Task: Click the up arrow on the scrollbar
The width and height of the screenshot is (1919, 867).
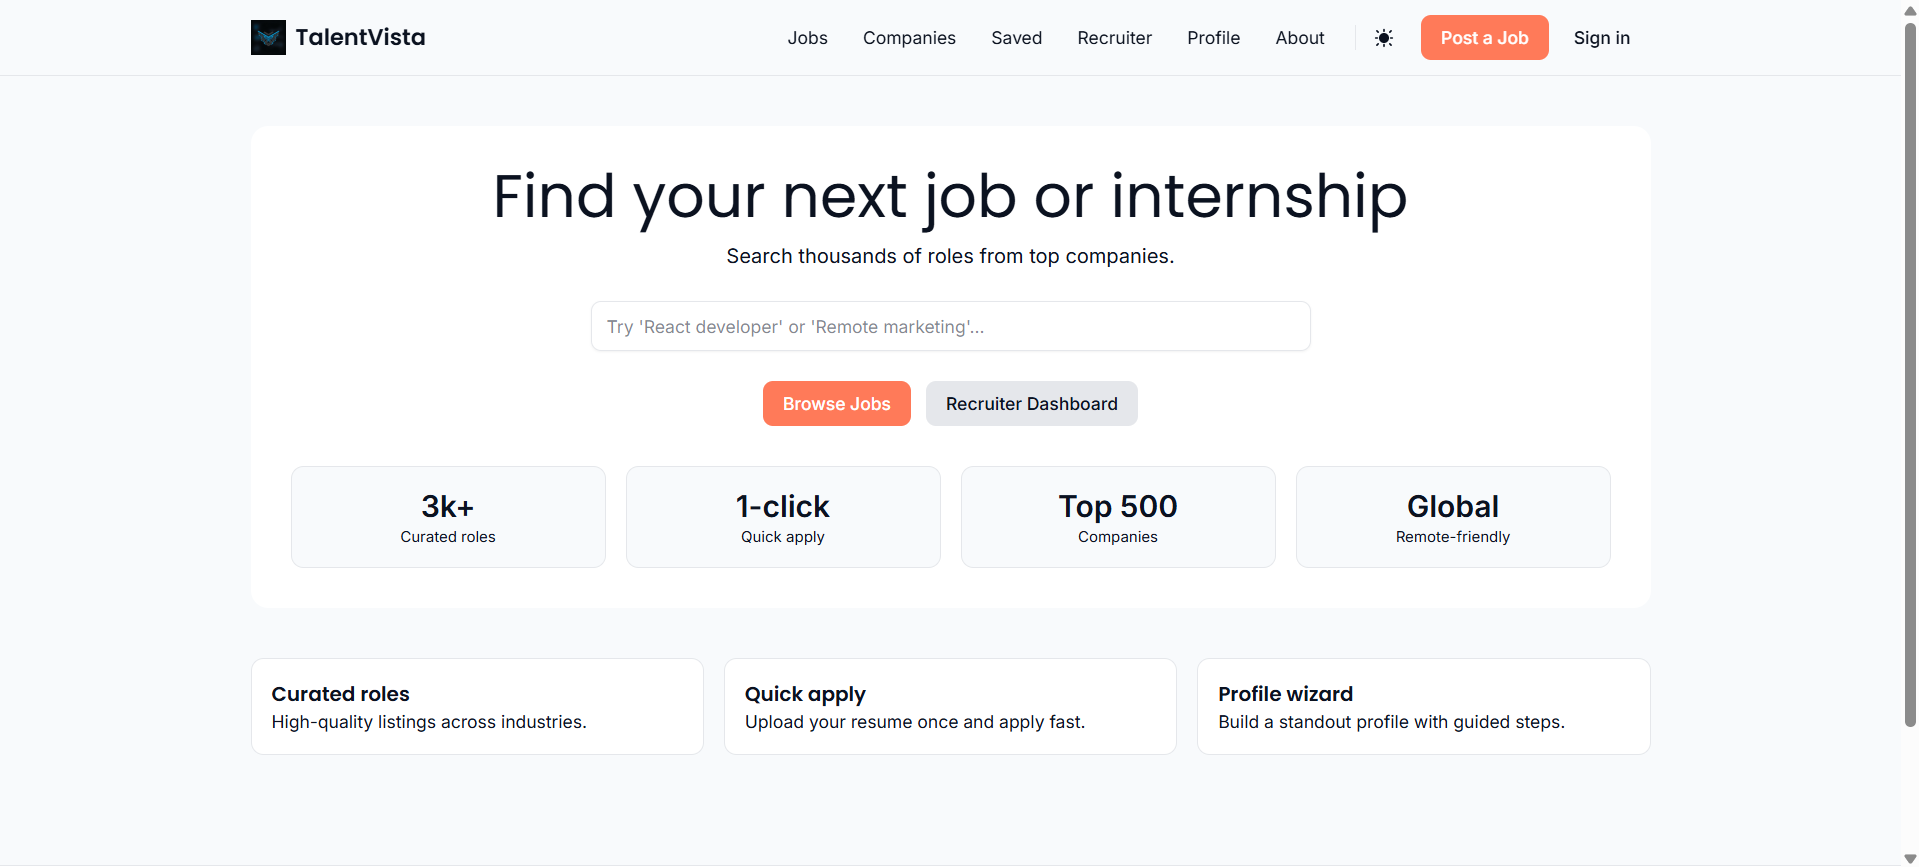Action: pyautogui.click(x=1908, y=10)
